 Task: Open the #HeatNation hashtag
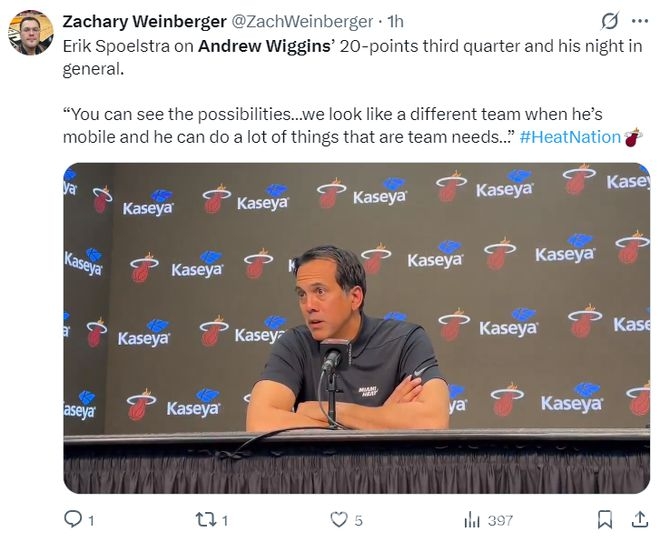click(570, 137)
